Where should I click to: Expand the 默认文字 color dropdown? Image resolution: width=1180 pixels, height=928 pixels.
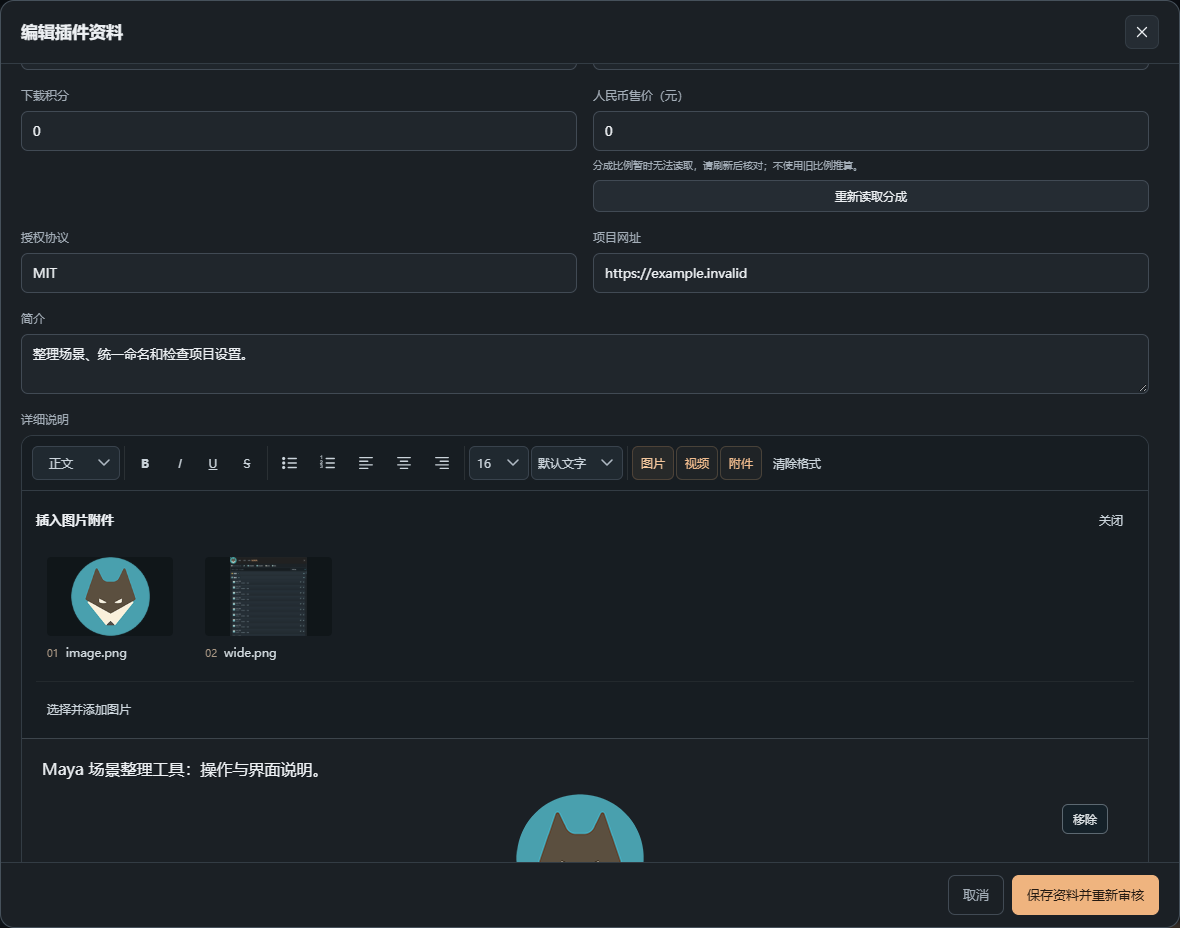pyautogui.click(x=576, y=463)
